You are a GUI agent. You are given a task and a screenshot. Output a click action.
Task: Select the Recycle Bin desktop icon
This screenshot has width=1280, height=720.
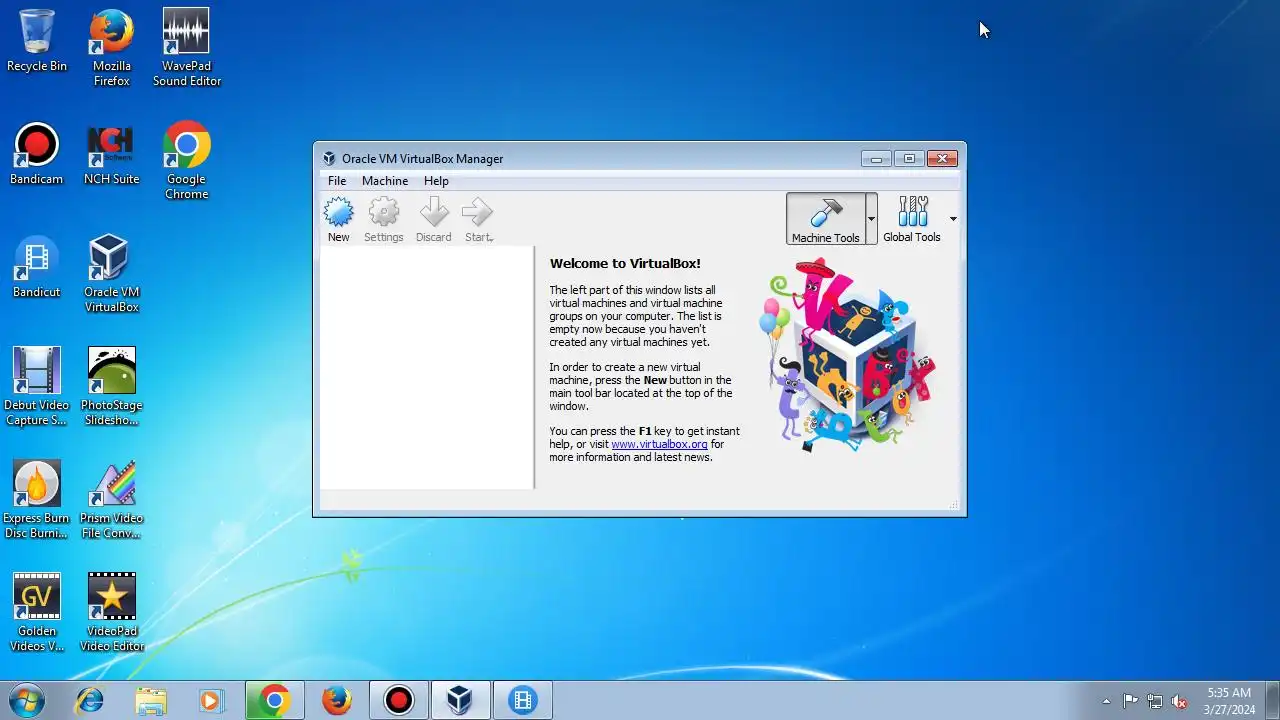pos(37,41)
